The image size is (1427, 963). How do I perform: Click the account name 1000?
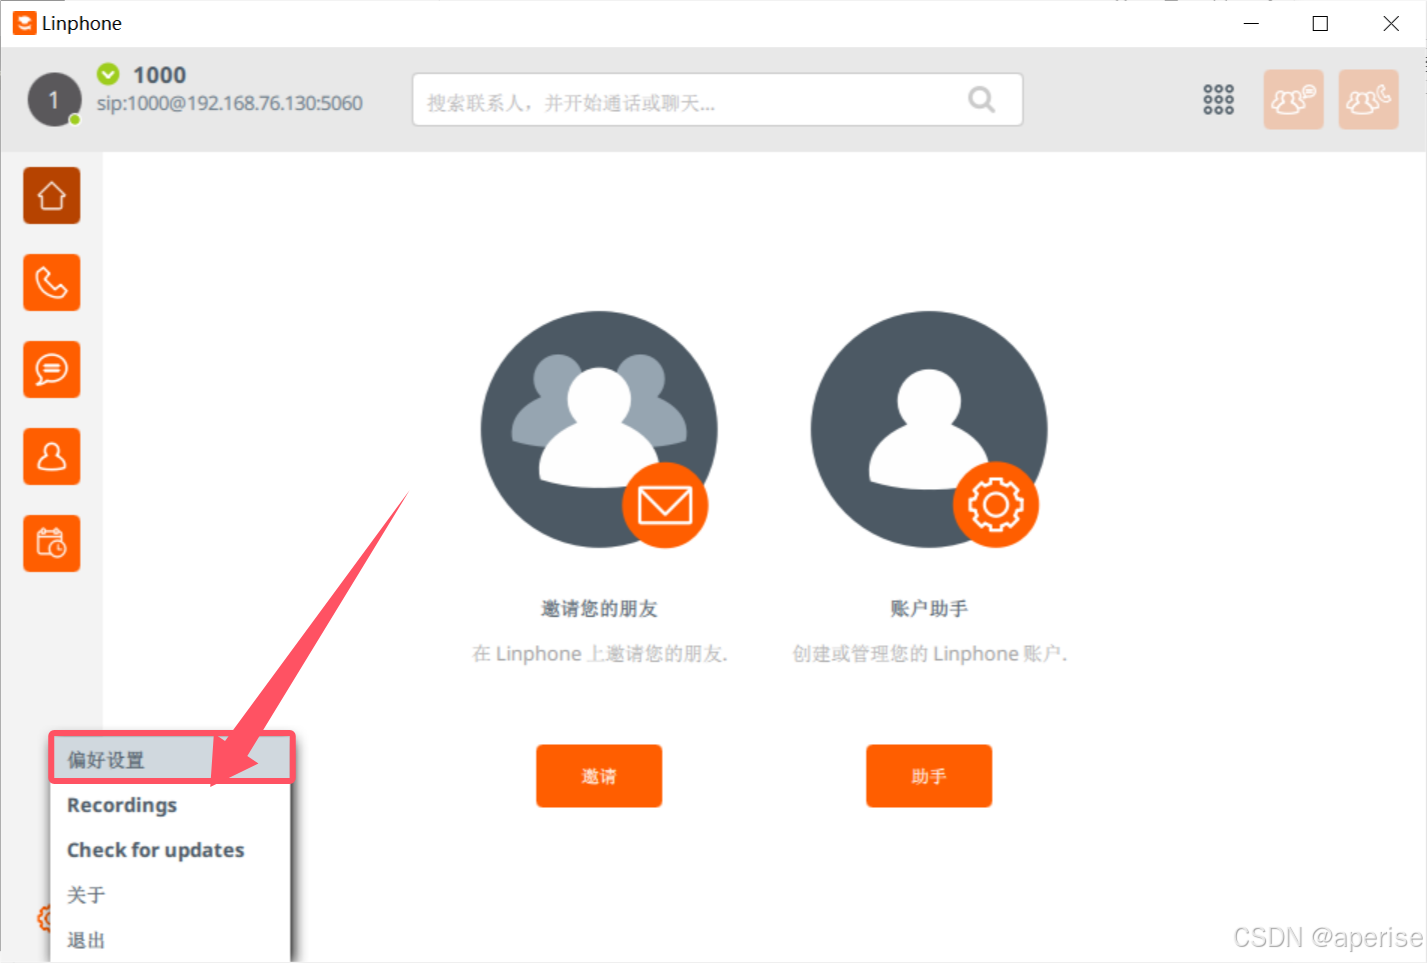[x=160, y=75]
